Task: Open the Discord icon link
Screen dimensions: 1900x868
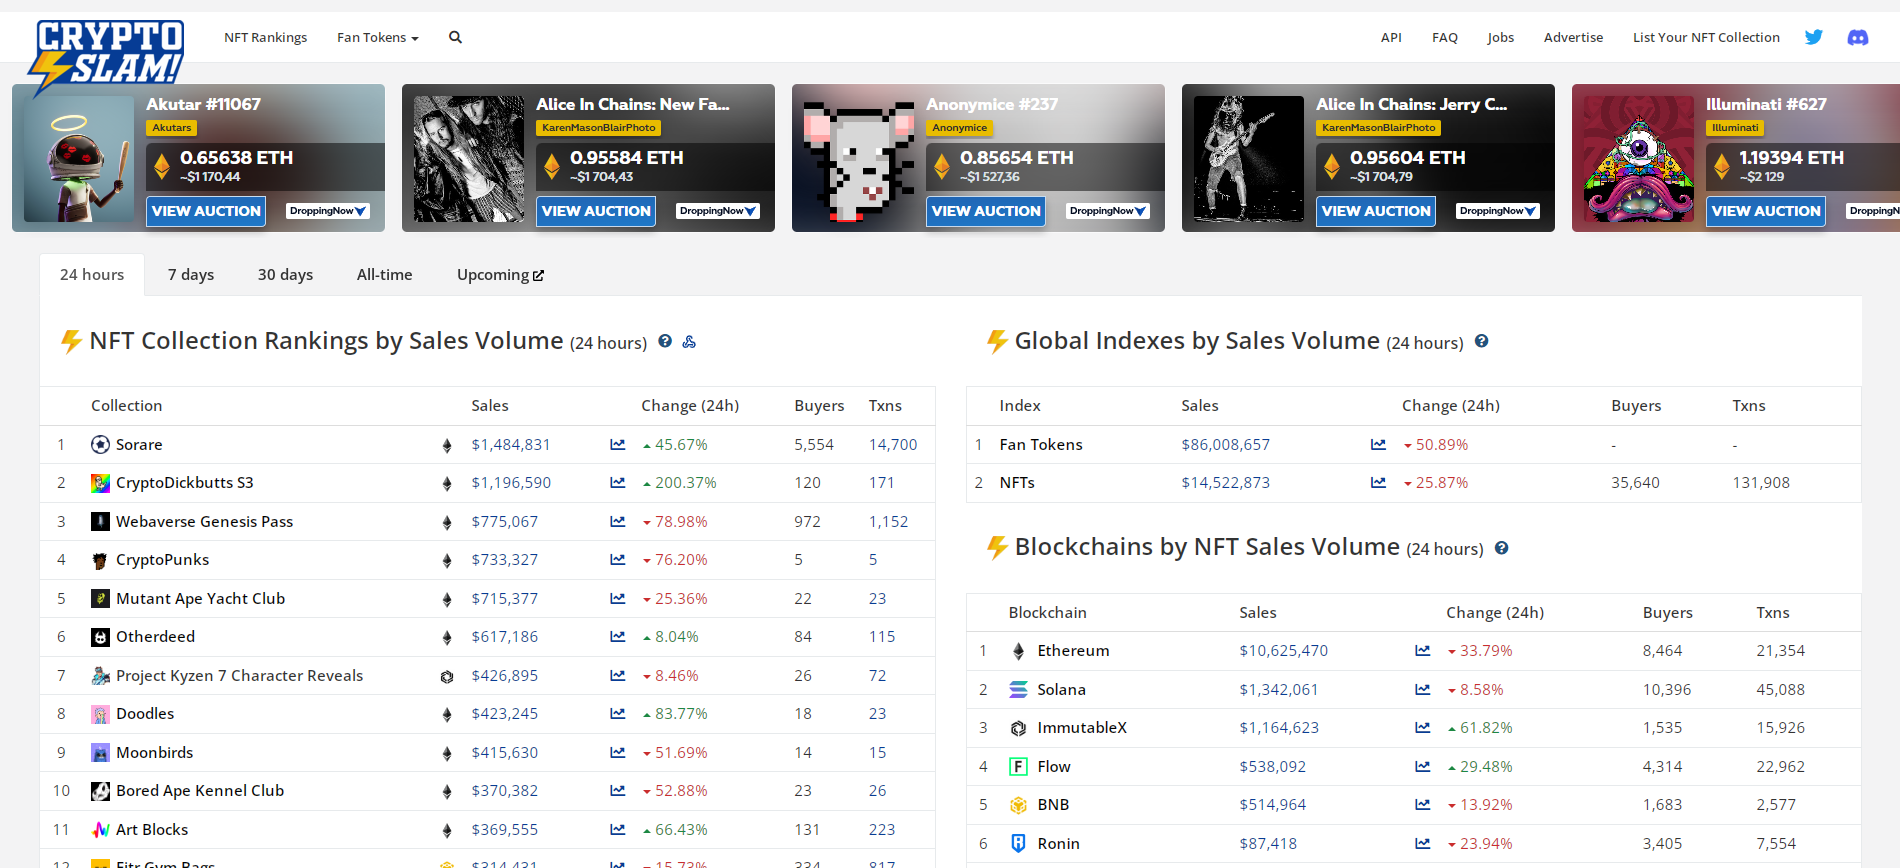Action: click(x=1857, y=38)
